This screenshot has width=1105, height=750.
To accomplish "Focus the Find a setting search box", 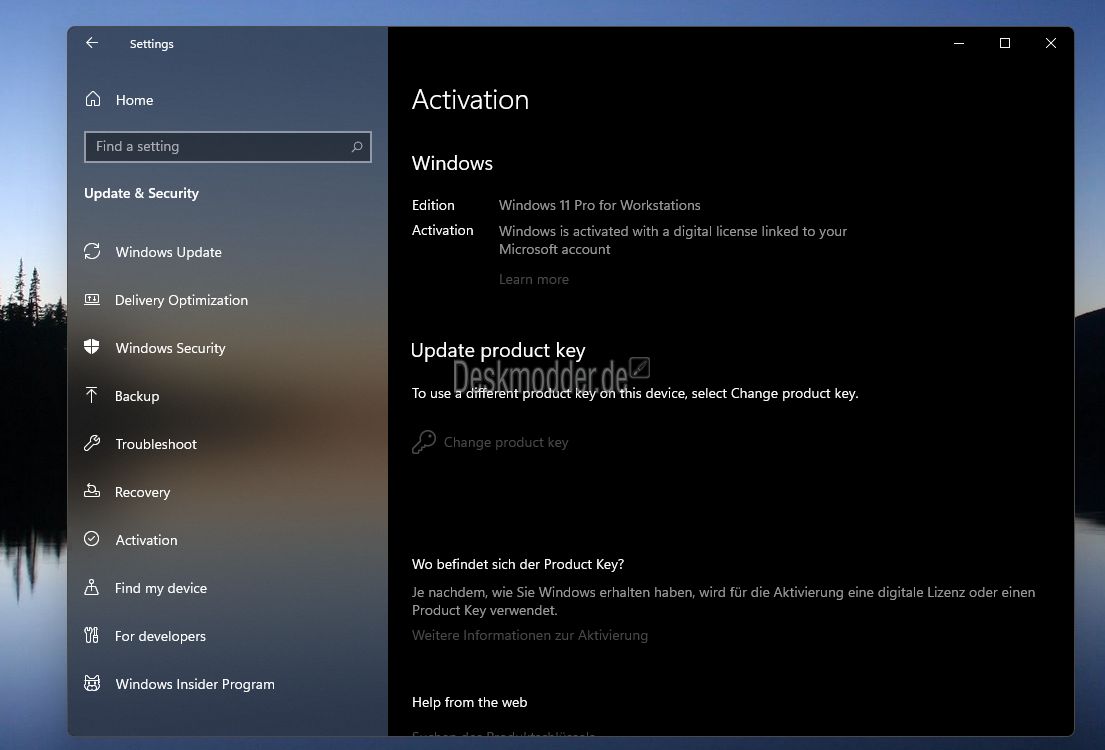I will pos(228,147).
